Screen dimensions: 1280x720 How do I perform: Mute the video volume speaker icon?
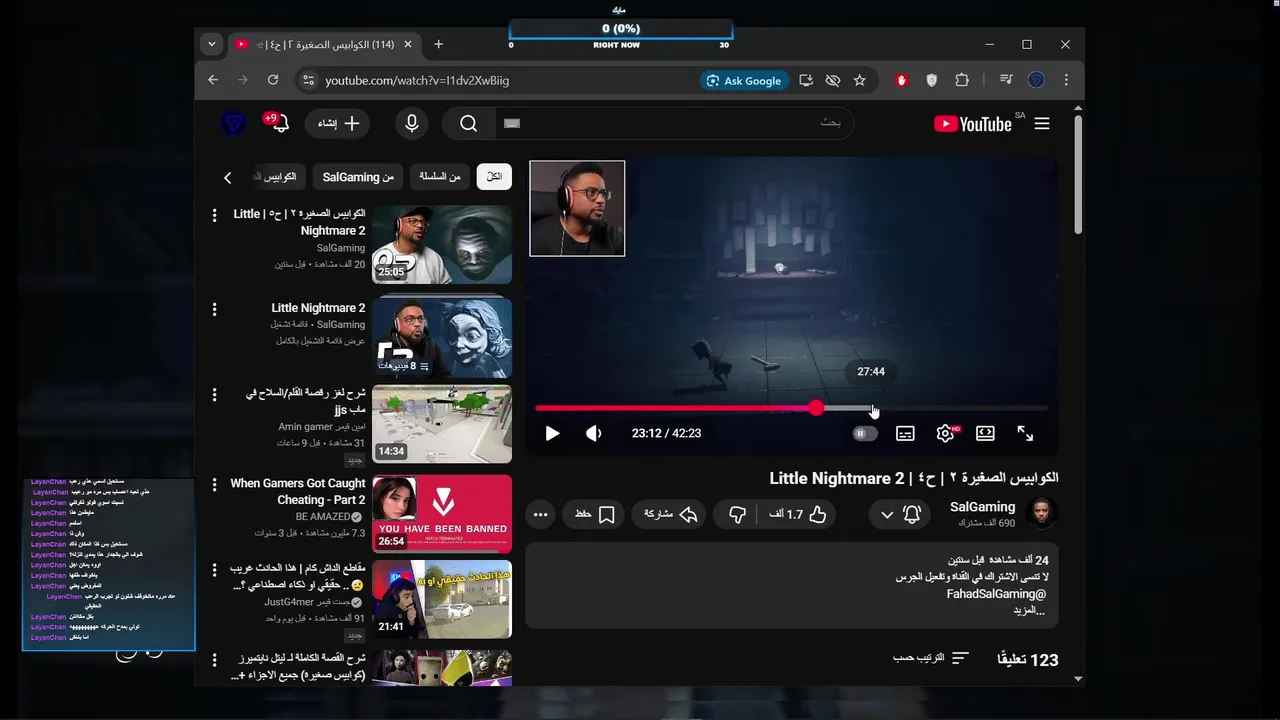pyautogui.click(x=594, y=433)
